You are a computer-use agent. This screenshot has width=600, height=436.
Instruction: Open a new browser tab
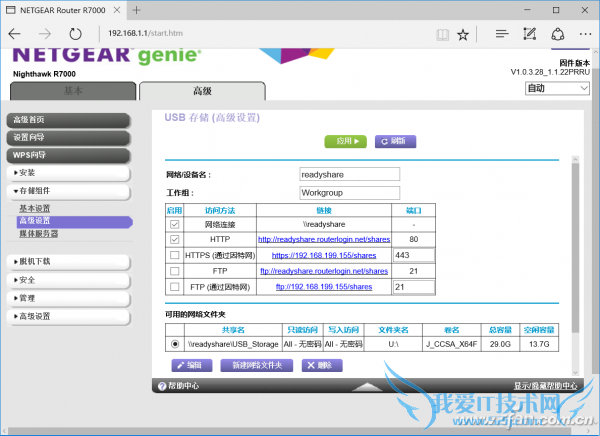click(x=136, y=10)
